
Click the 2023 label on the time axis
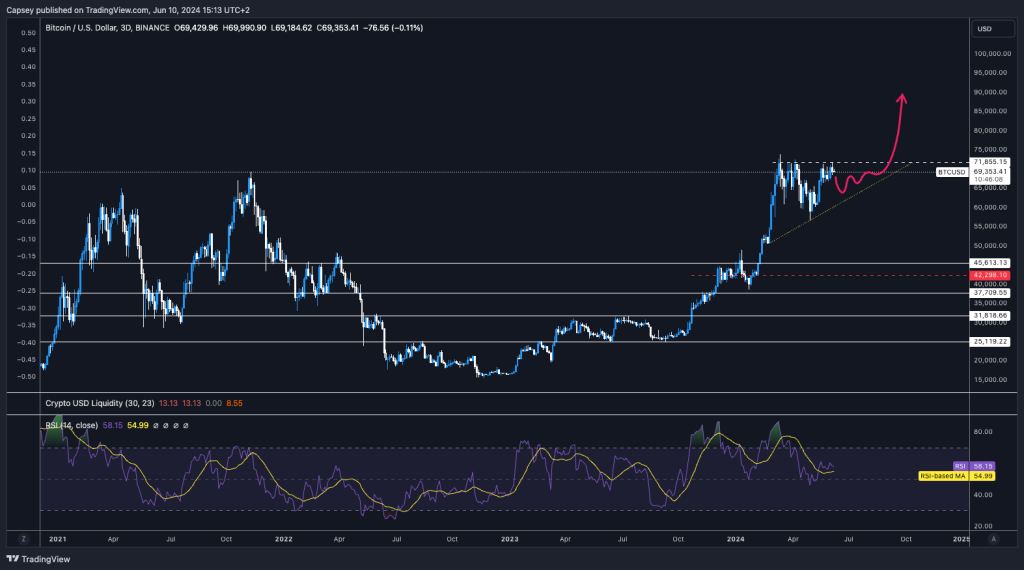pyautogui.click(x=511, y=538)
